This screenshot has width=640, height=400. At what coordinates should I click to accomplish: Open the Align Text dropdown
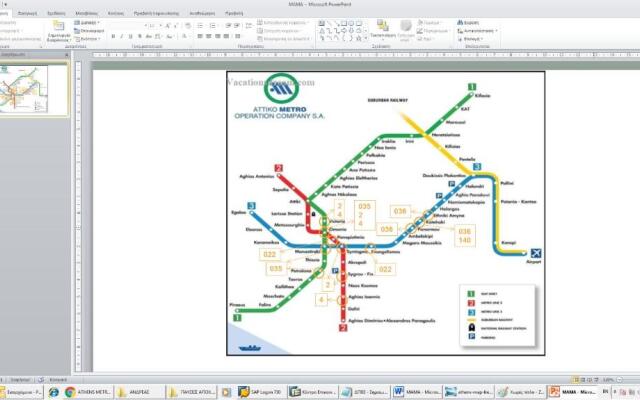[x=280, y=31]
